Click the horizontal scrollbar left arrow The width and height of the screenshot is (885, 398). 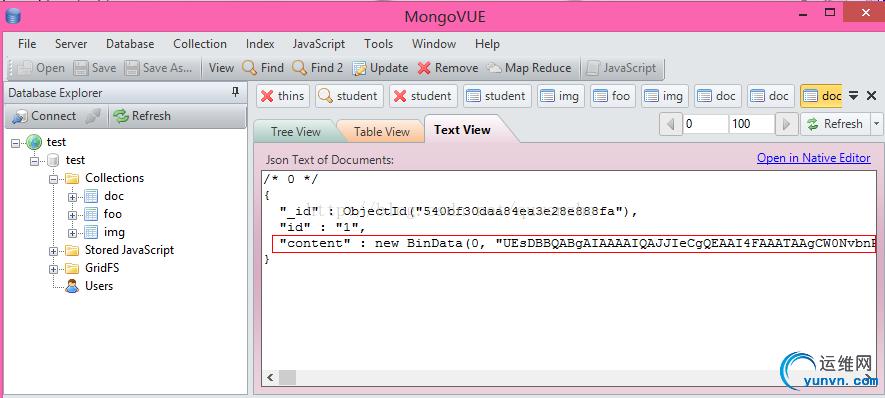[x=270, y=377]
